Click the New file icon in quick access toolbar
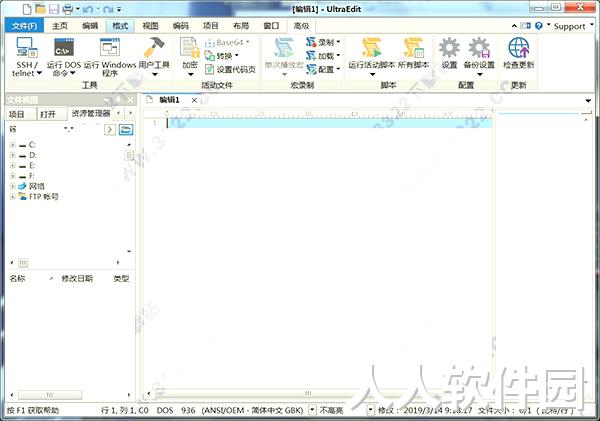Viewport: 600px width, 421px height. tap(26, 9)
